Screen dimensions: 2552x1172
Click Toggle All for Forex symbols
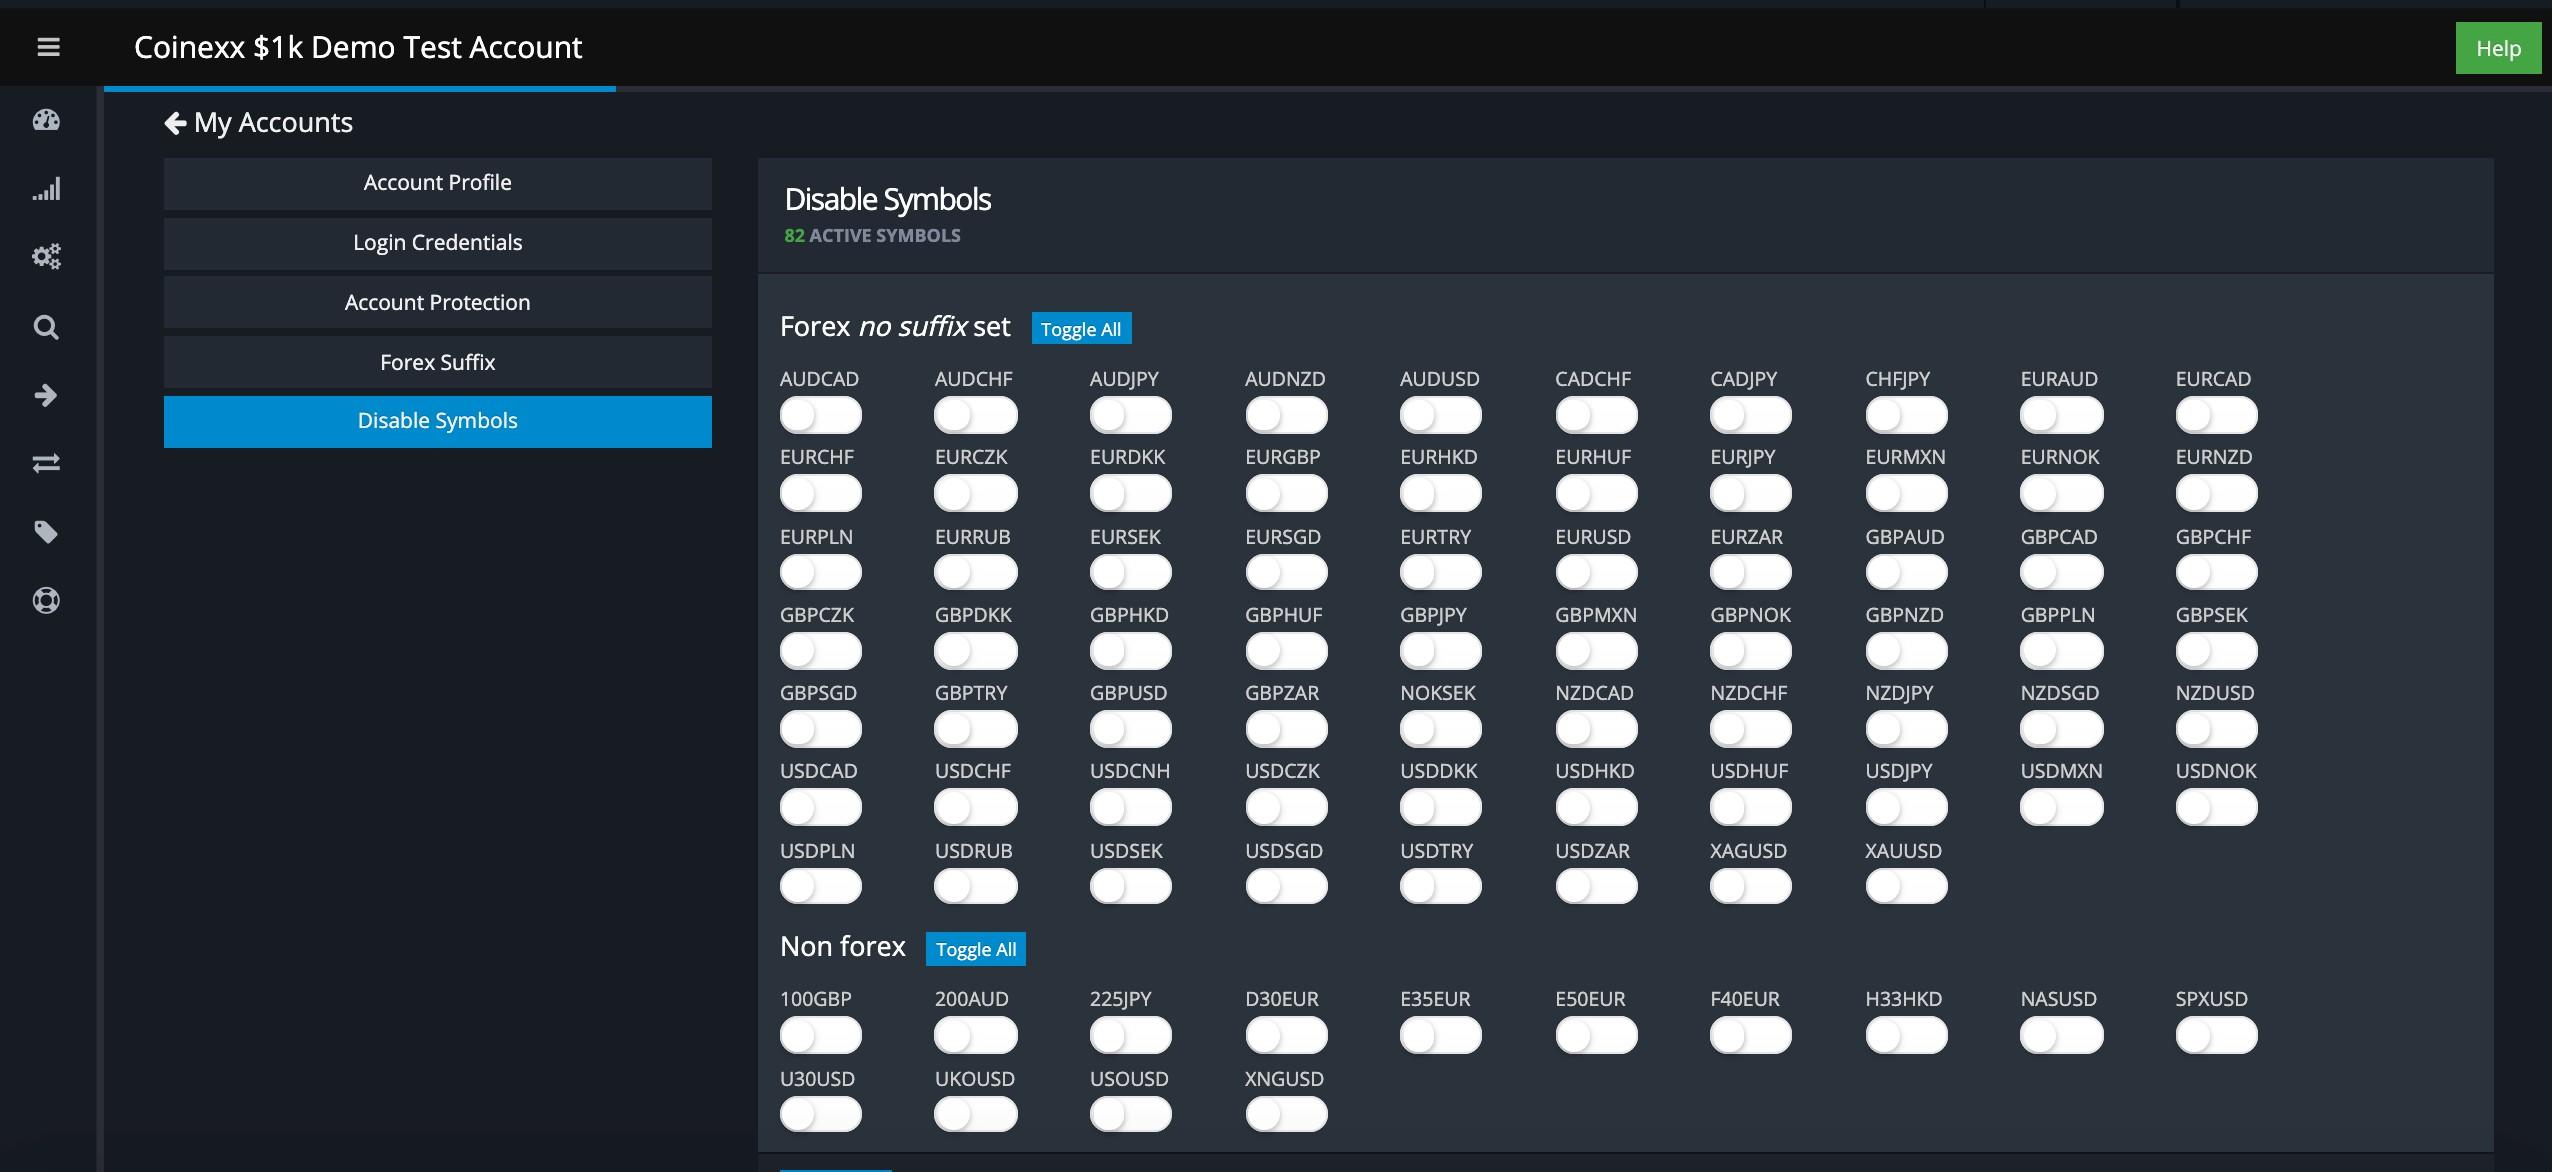[1080, 329]
